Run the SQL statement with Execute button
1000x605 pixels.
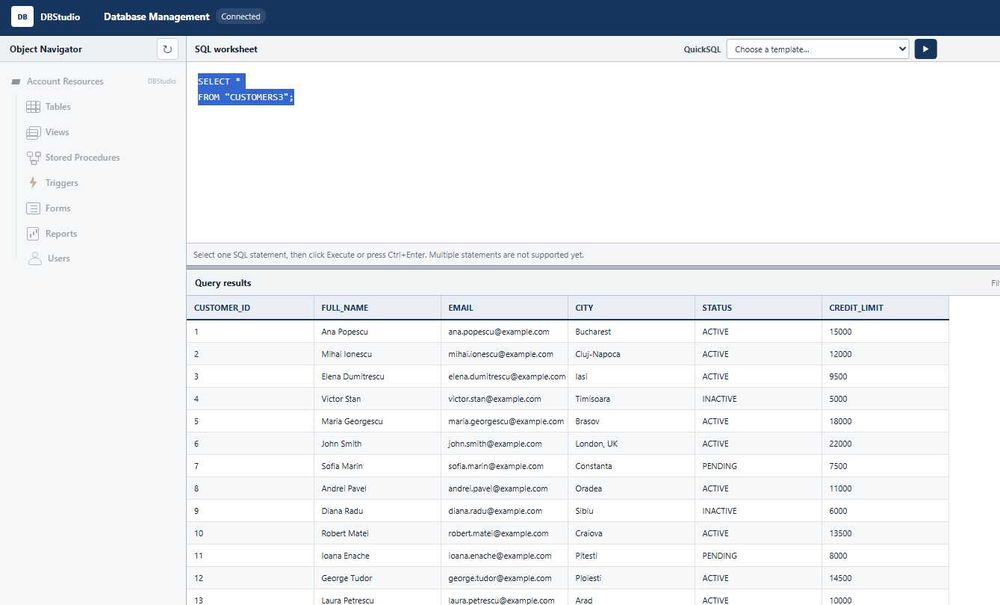tap(925, 49)
